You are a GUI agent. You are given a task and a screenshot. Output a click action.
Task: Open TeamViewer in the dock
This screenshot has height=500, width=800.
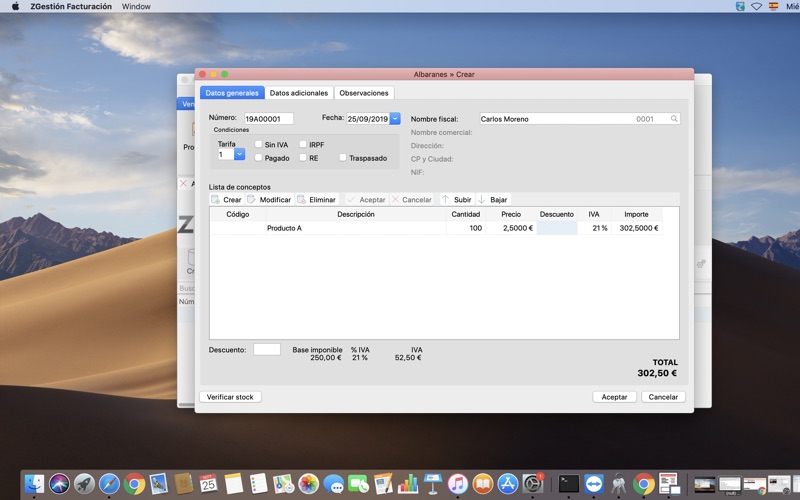tap(594, 484)
